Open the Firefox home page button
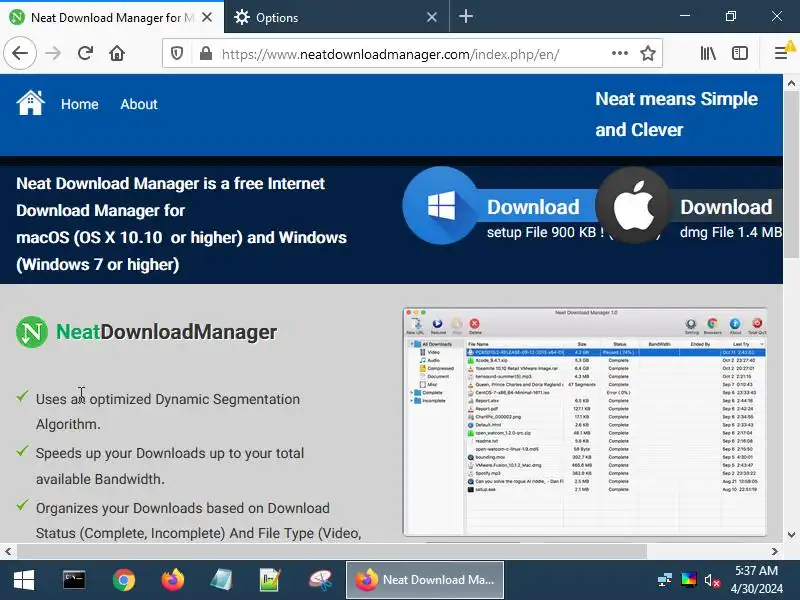Screen dimensions: 800x600 [x=117, y=53]
